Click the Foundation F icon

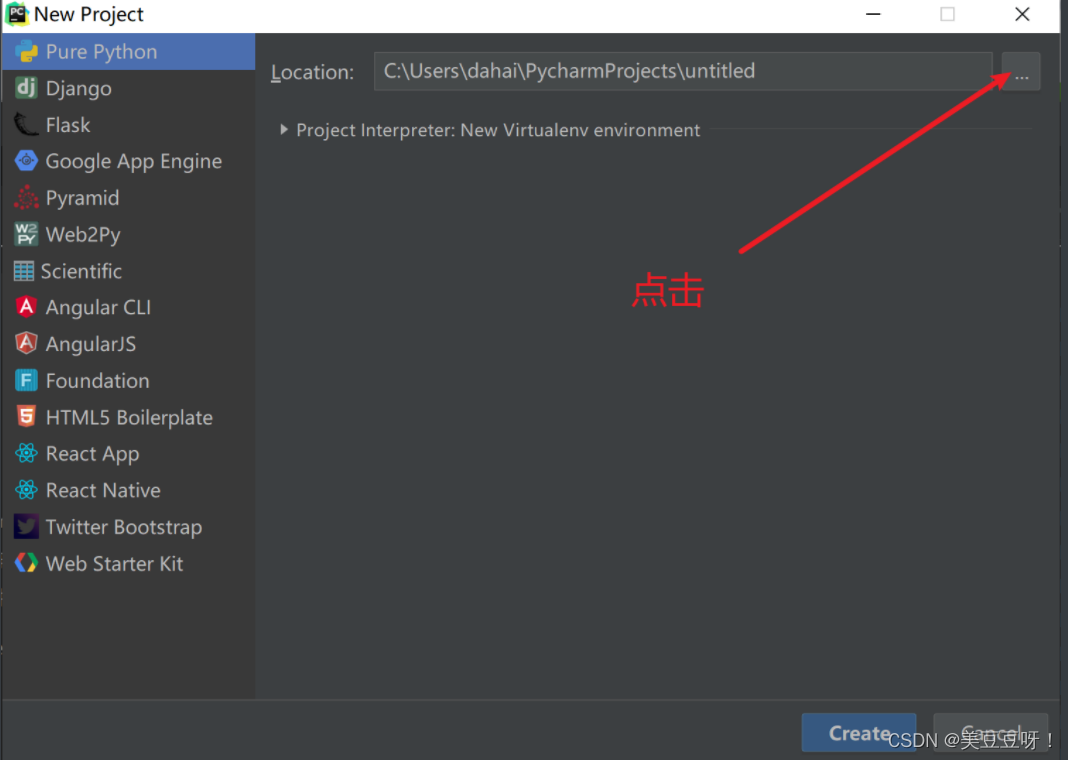click(26, 381)
